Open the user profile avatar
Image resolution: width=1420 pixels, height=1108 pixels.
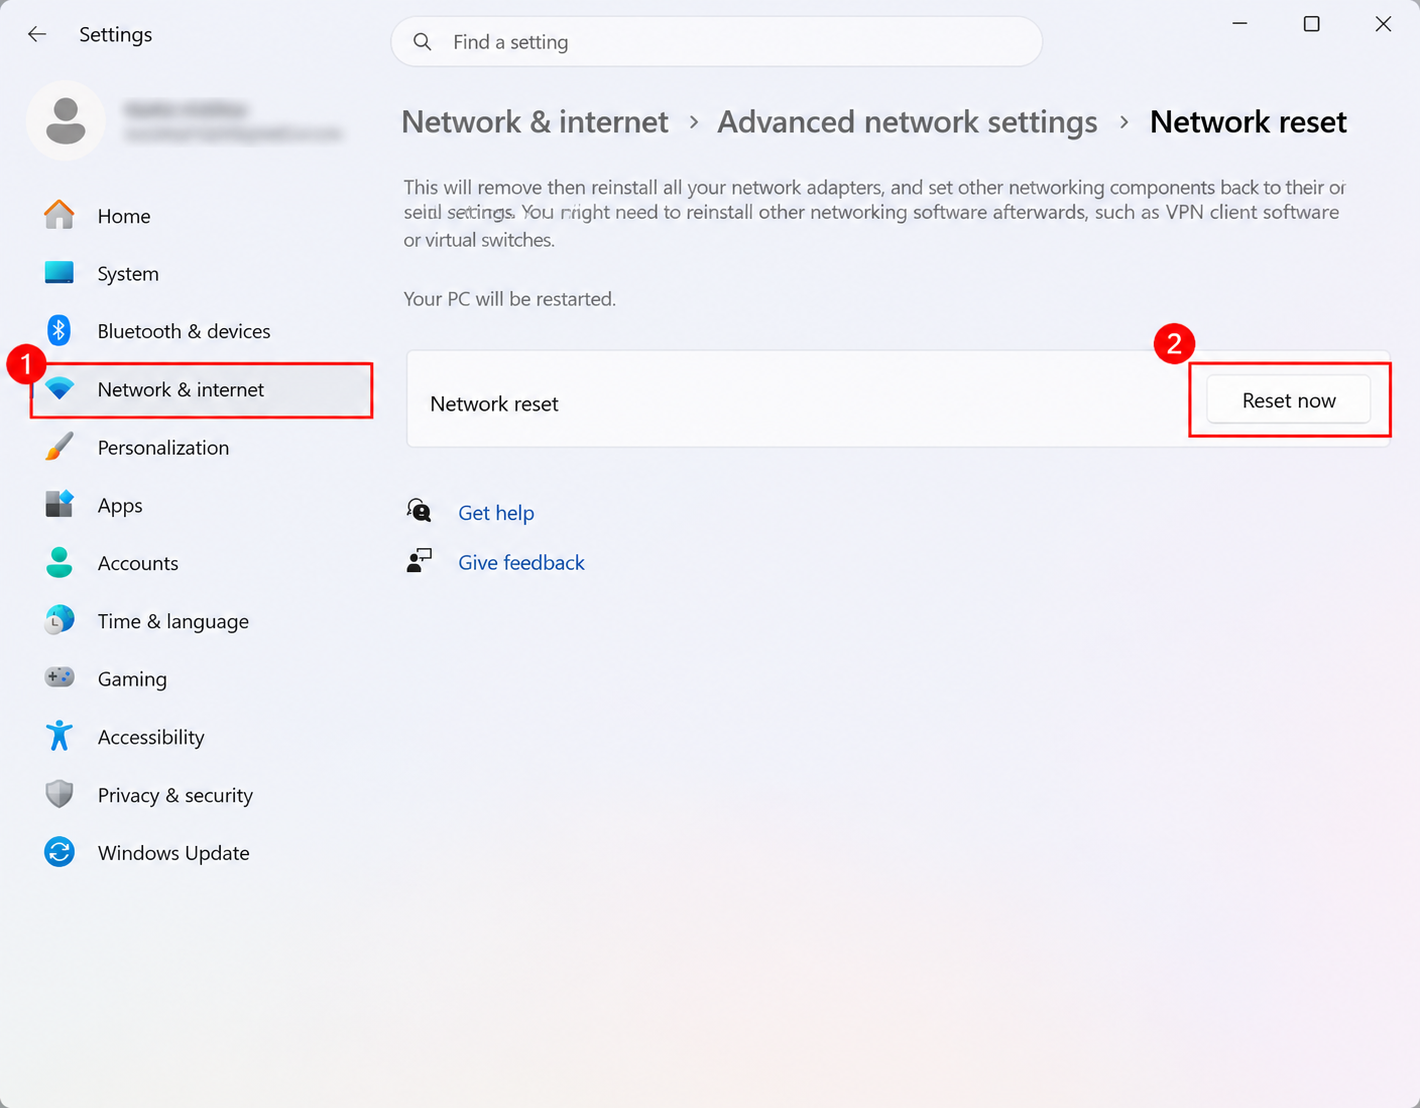tap(66, 121)
